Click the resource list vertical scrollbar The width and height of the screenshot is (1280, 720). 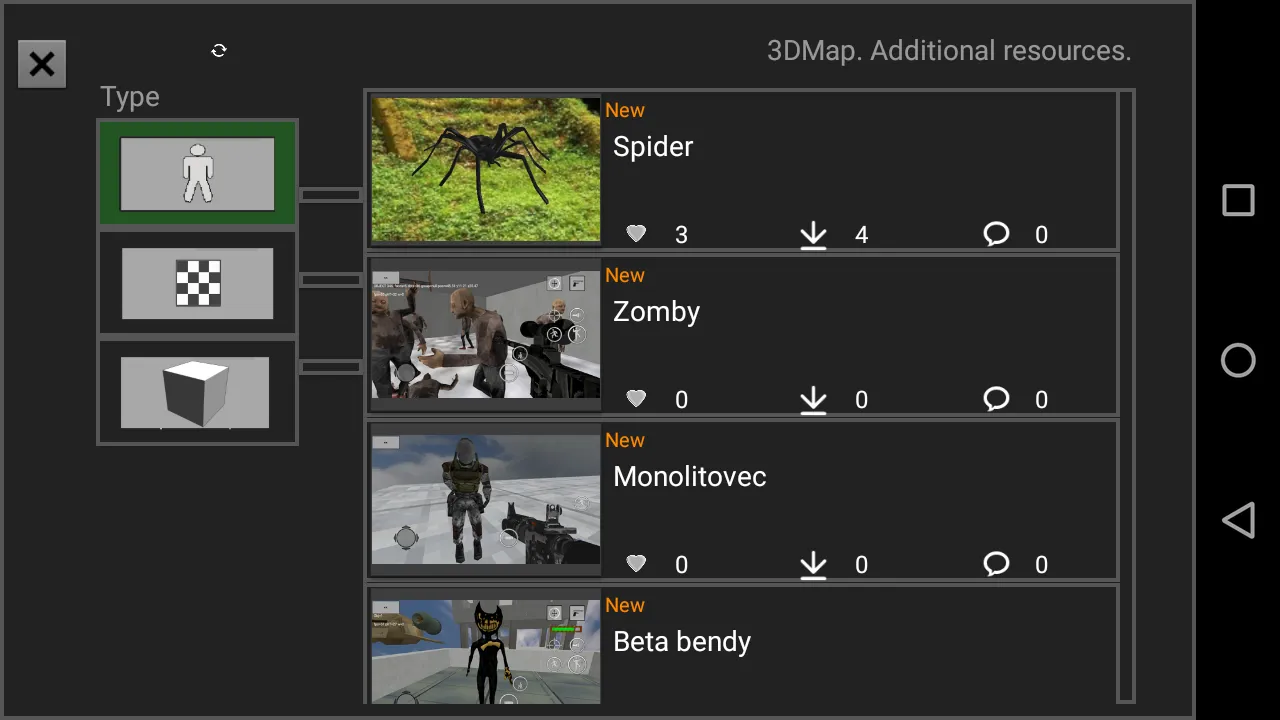point(1126,396)
